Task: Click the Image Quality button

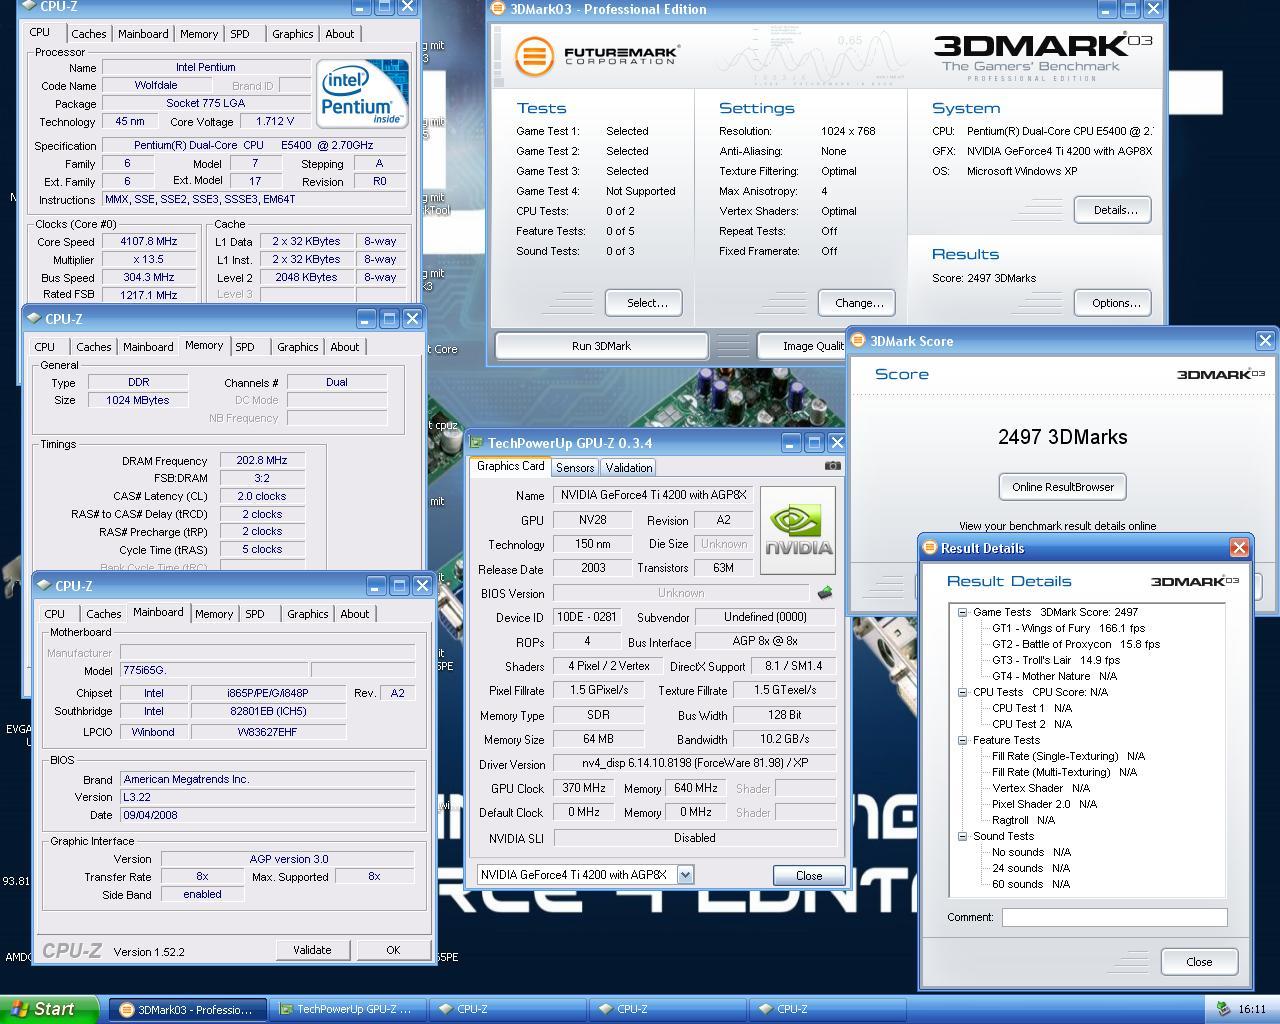Action: [x=802, y=346]
